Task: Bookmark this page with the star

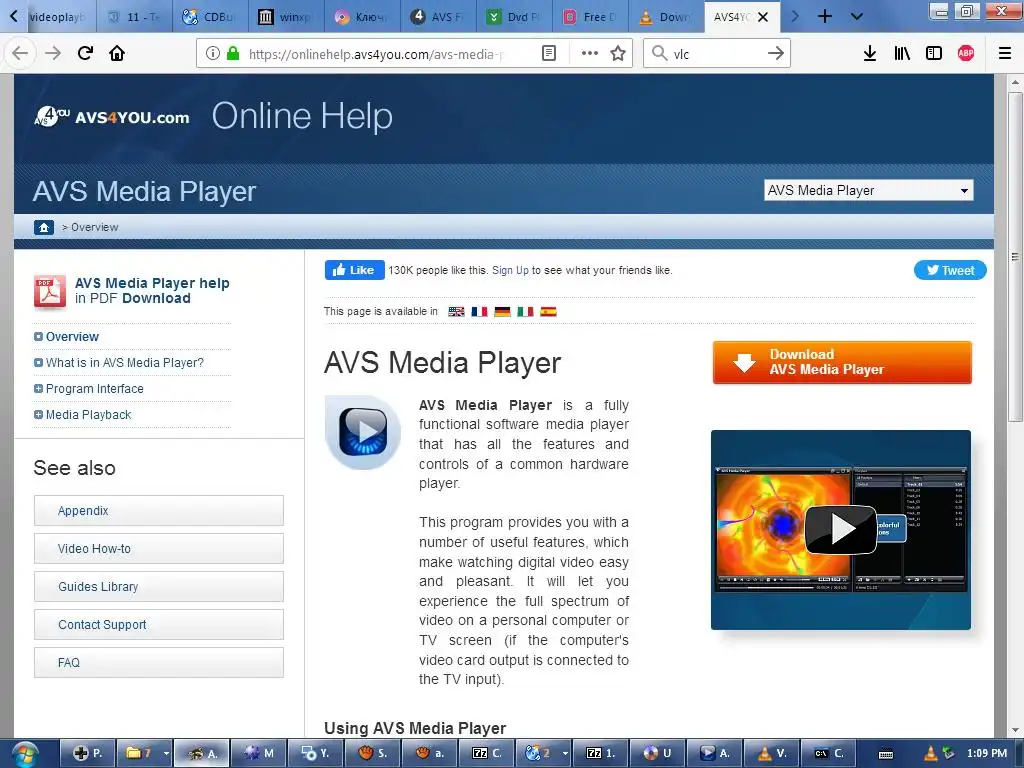Action: [x=618, y=54]
